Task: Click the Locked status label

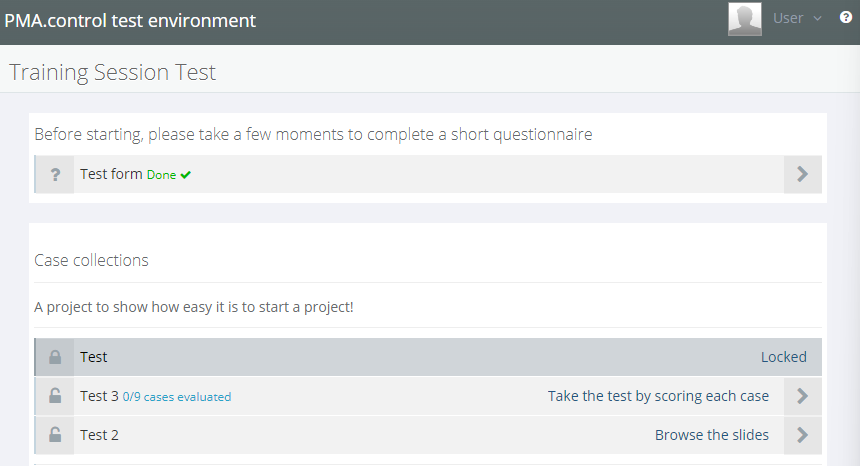Action: [783, 357]
